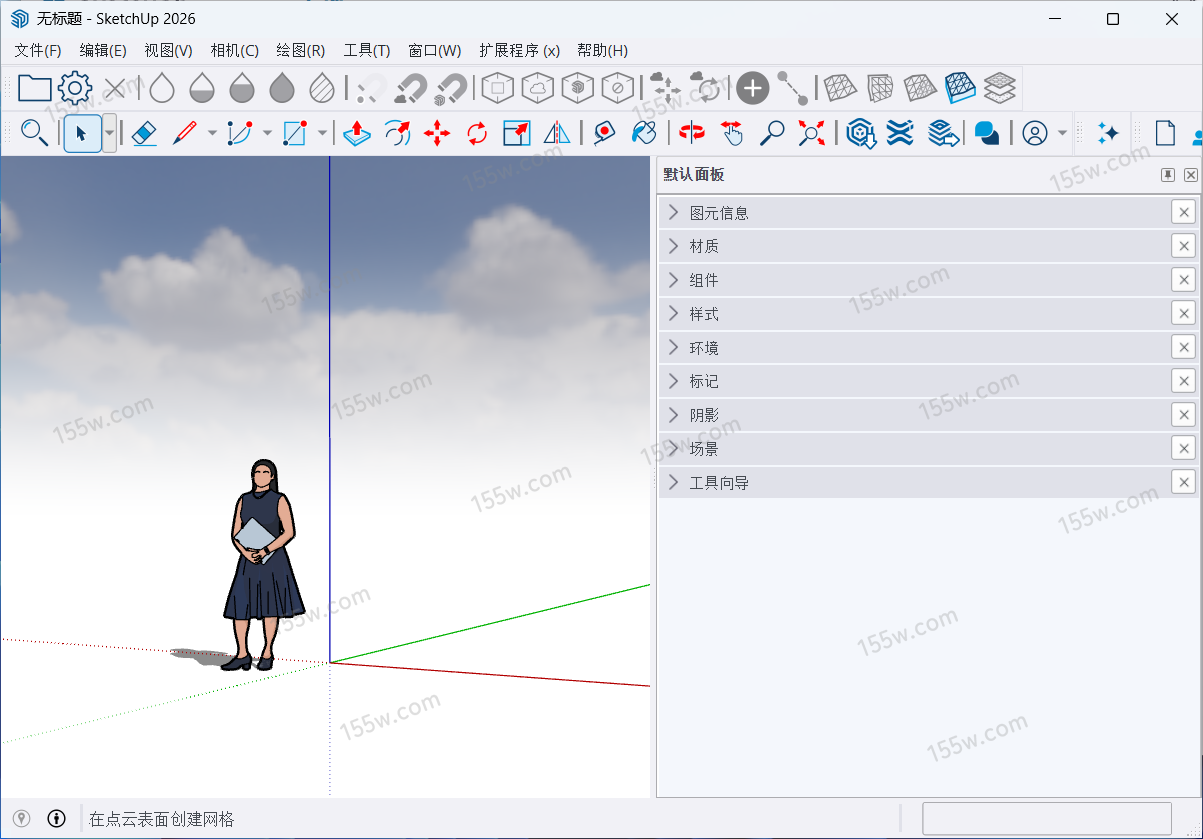1203x839 pixels.
Task: Open the dropdown arrow beside the Pencil tool
Action: coord(212,133)
